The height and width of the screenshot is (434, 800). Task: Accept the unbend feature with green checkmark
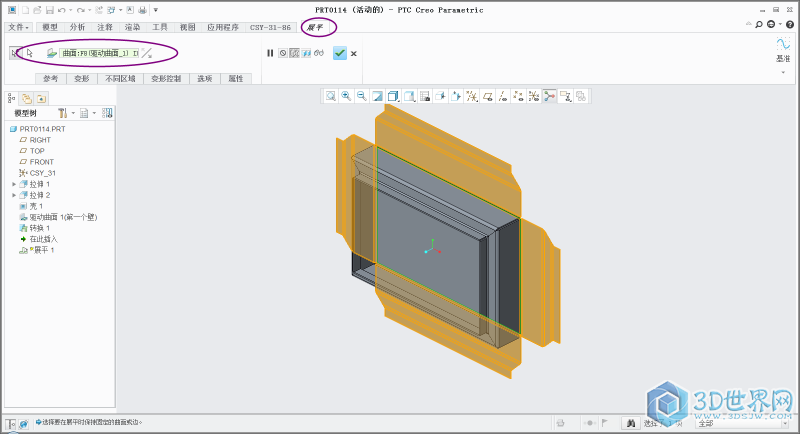coord(340,53)
